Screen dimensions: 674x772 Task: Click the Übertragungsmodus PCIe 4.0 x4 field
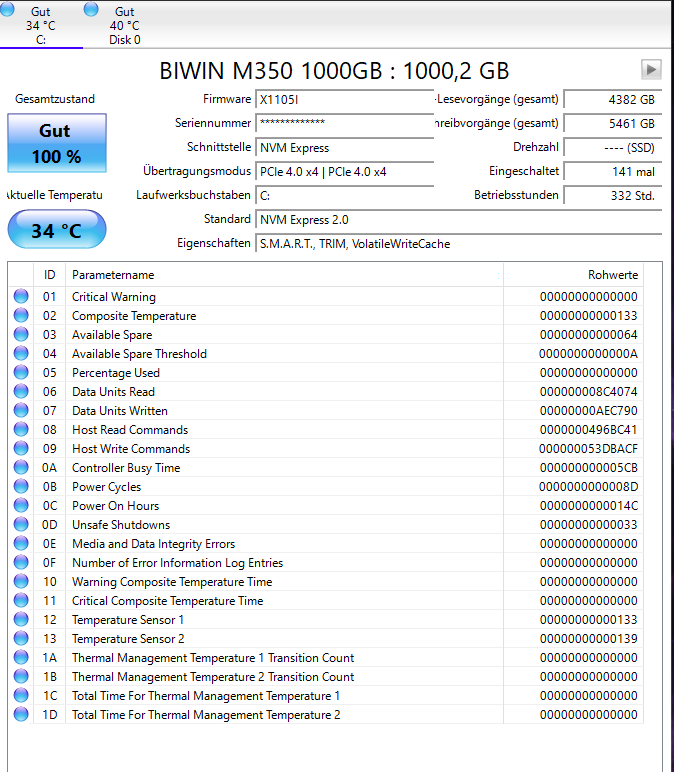pyautogui.click(x=345, y=171)
